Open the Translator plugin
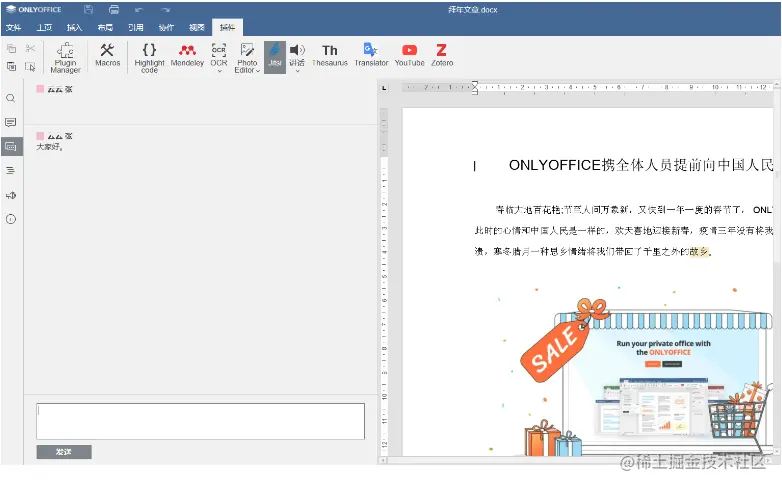 pyautogui.click(x=371, y=55)
